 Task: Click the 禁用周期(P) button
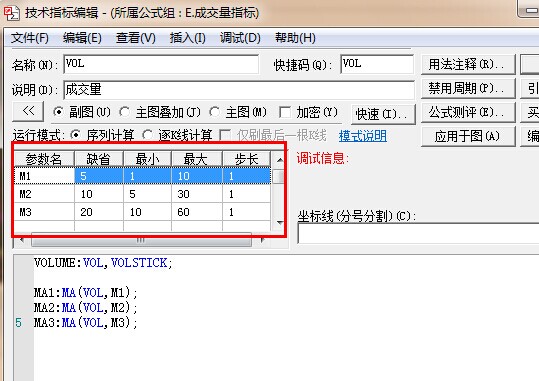(468, 88)
